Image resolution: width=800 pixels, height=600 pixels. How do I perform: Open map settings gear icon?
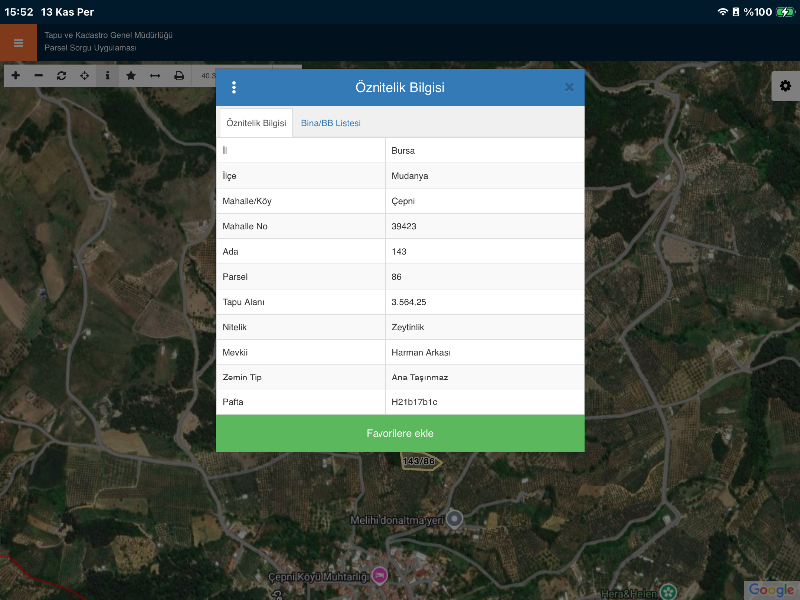[x=785, y=86]
